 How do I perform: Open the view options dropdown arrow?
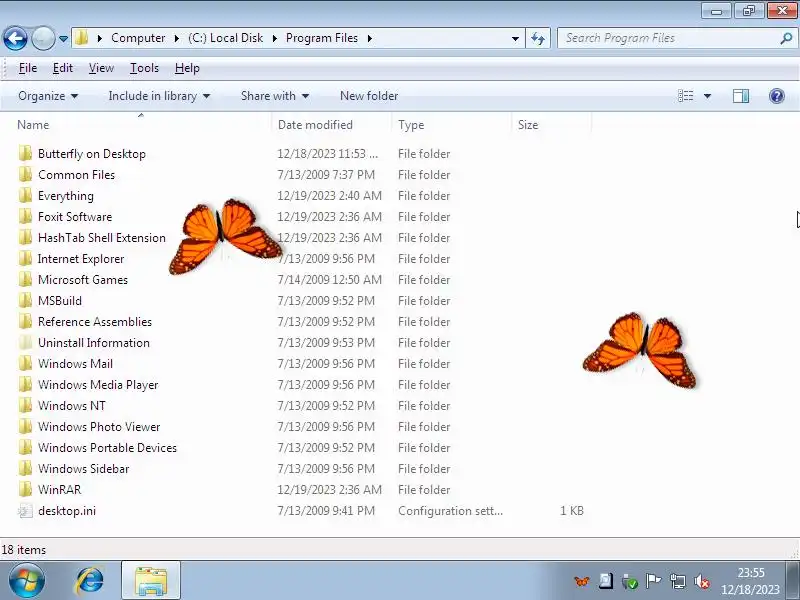point(707,96)
